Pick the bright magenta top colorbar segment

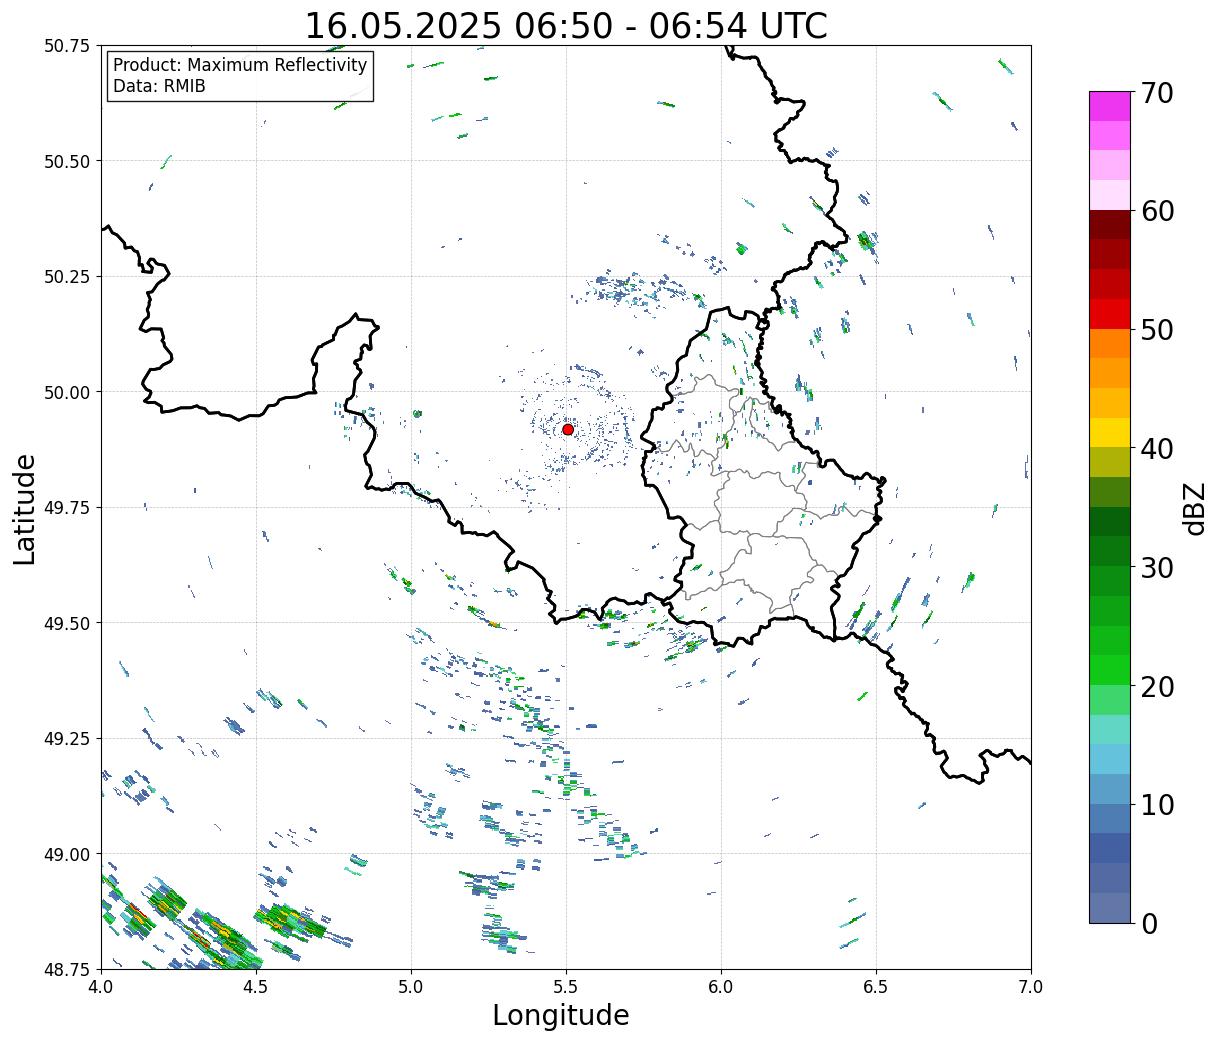1110,106
